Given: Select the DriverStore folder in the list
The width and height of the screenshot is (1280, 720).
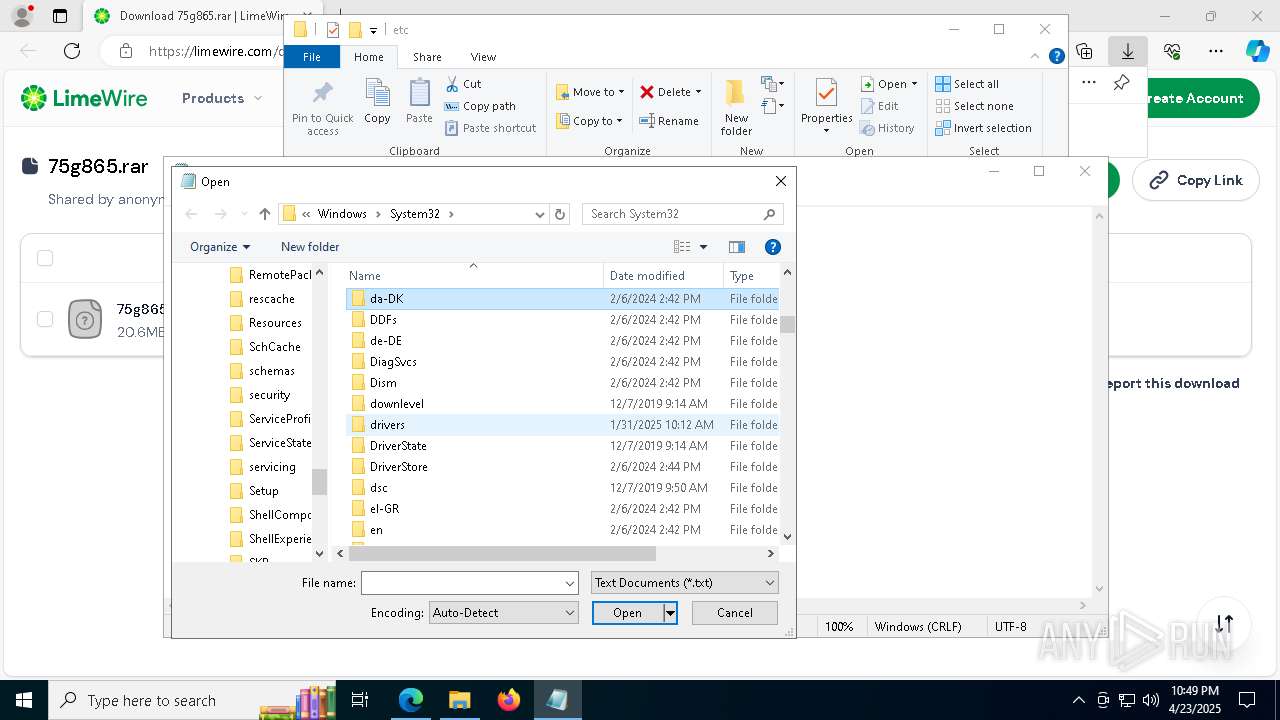Looking at the screenshot, I should (x=563, y=467).
